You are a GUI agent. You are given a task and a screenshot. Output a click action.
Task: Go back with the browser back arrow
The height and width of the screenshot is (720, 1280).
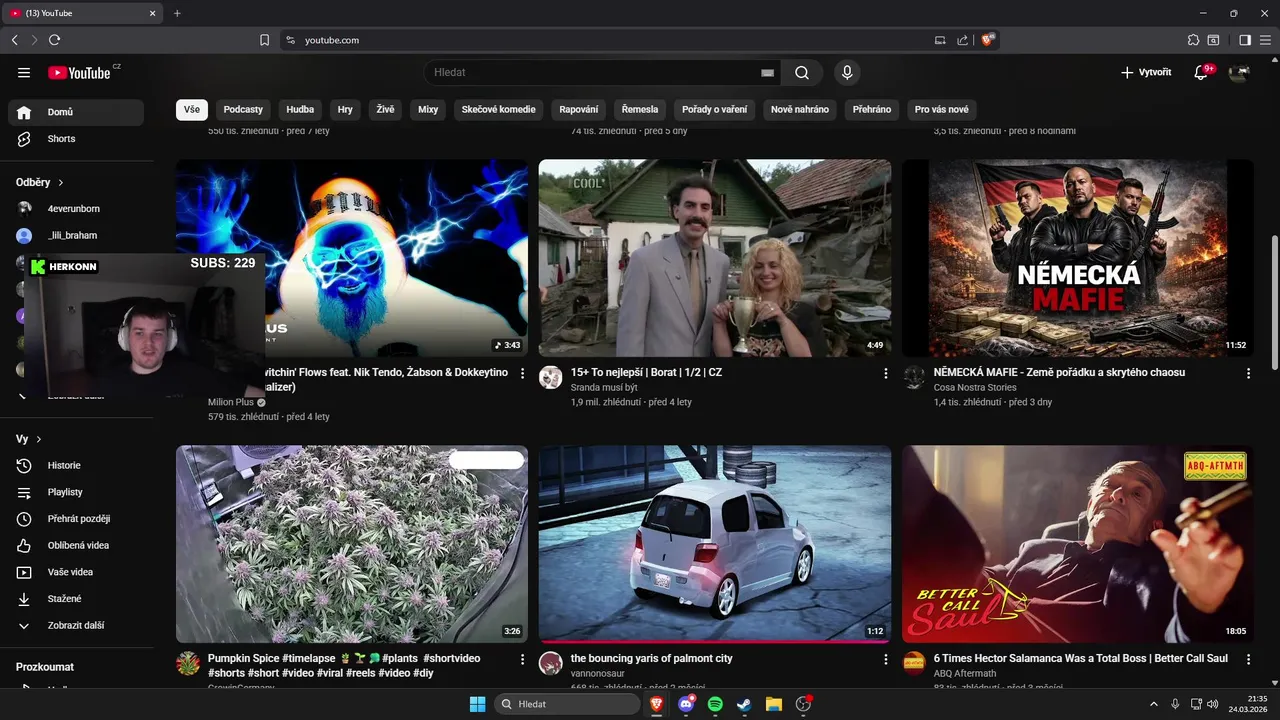[x=14, y=40]
